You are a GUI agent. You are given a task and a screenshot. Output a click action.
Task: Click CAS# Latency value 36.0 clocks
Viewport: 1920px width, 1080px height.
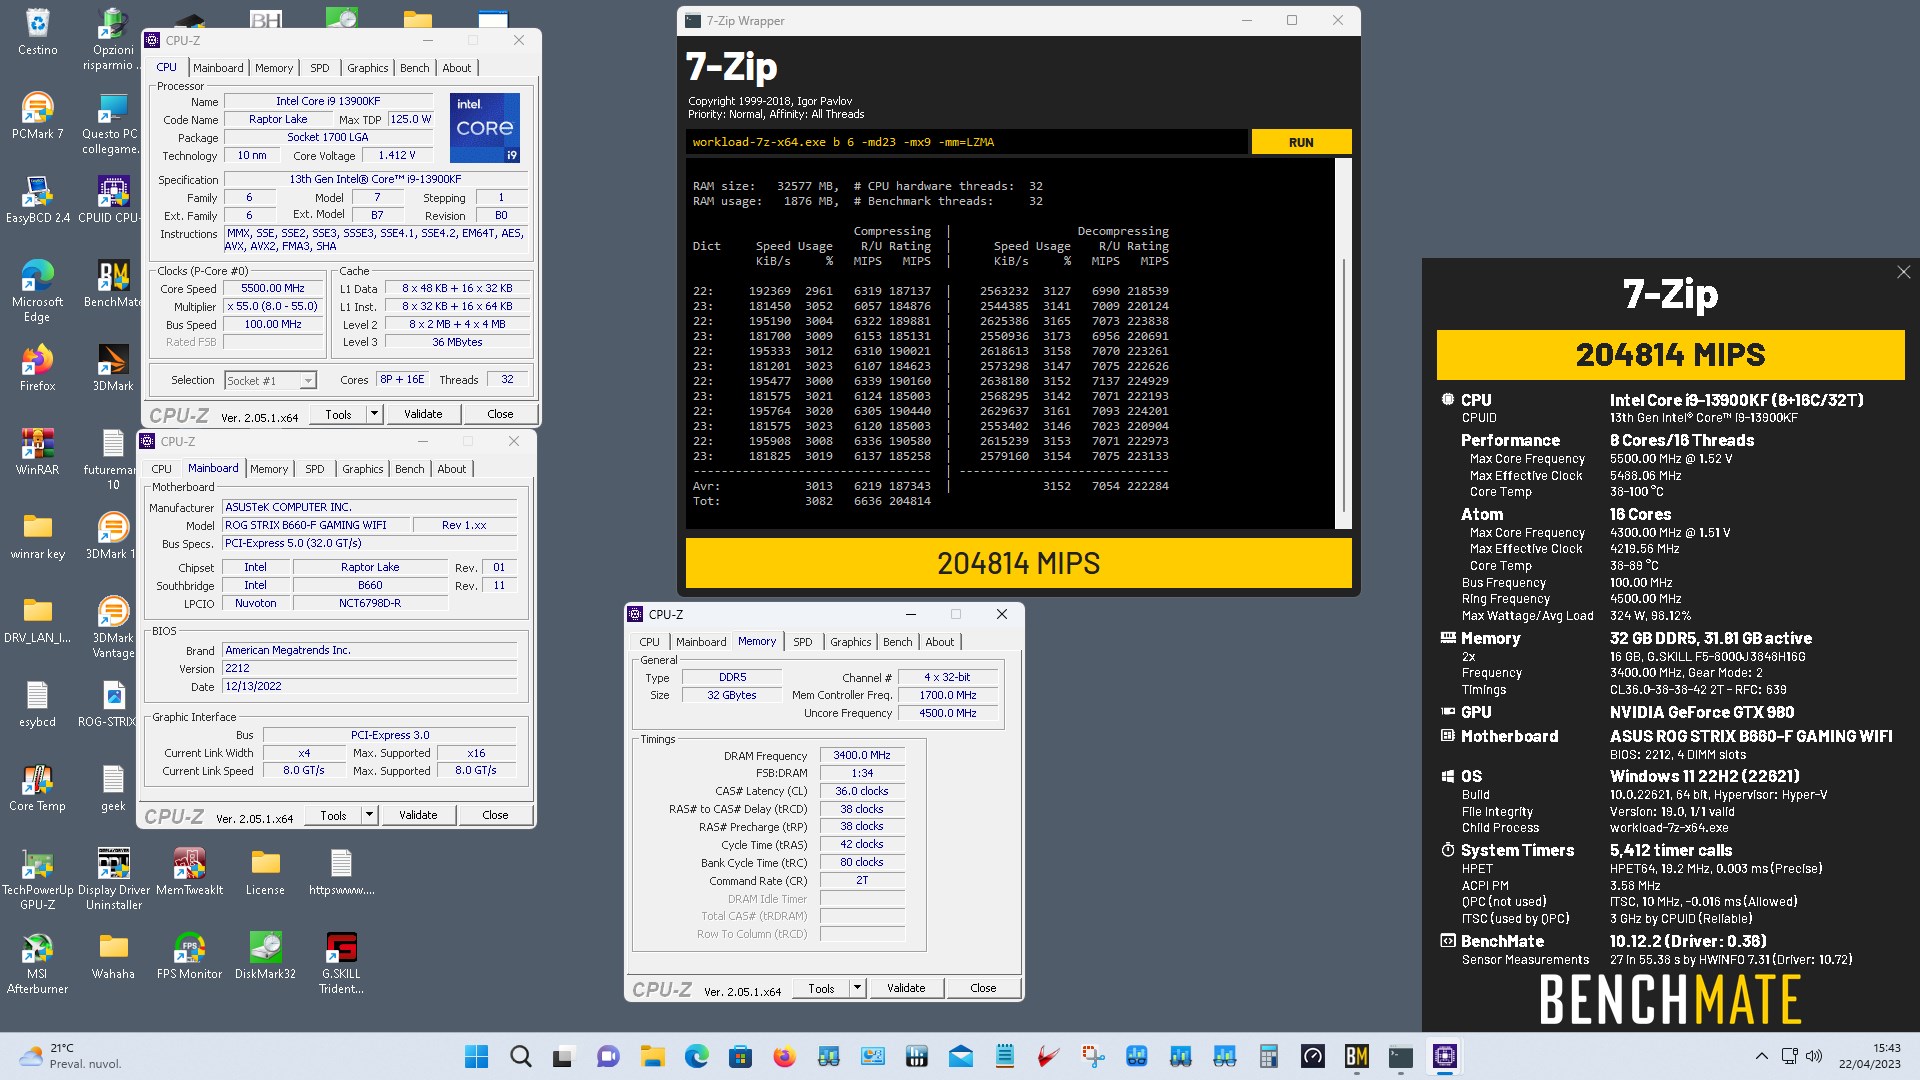(862, 791)
